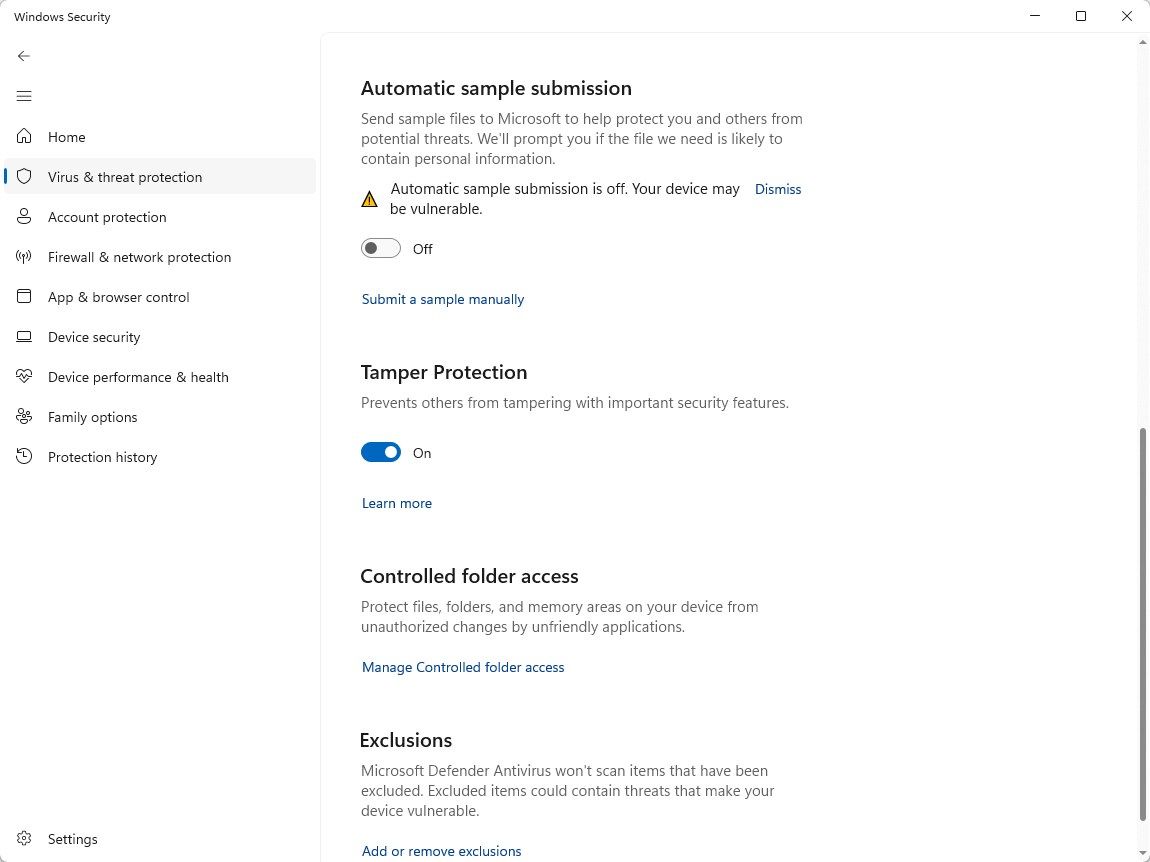Click the Account protection person icon
The image size is (1150, 862).
[x=24, y=216]
